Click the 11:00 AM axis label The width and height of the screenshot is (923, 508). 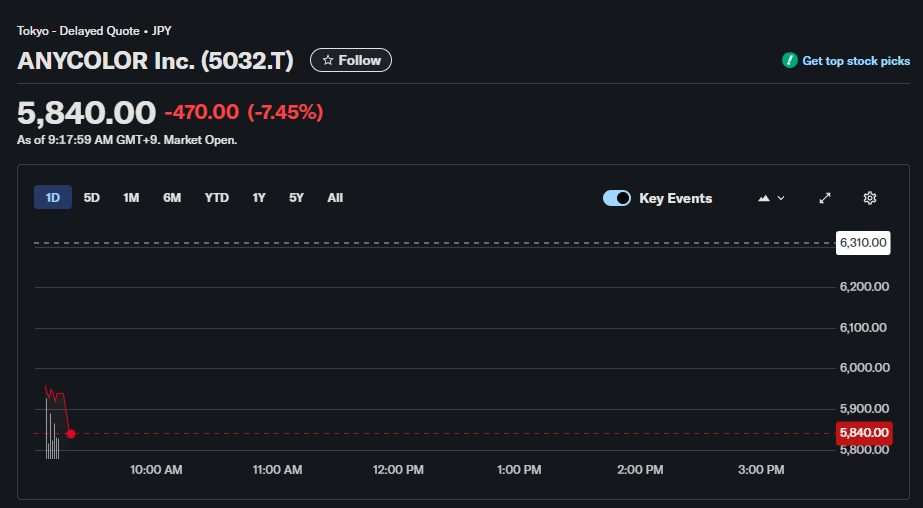[x=277, y=470]
